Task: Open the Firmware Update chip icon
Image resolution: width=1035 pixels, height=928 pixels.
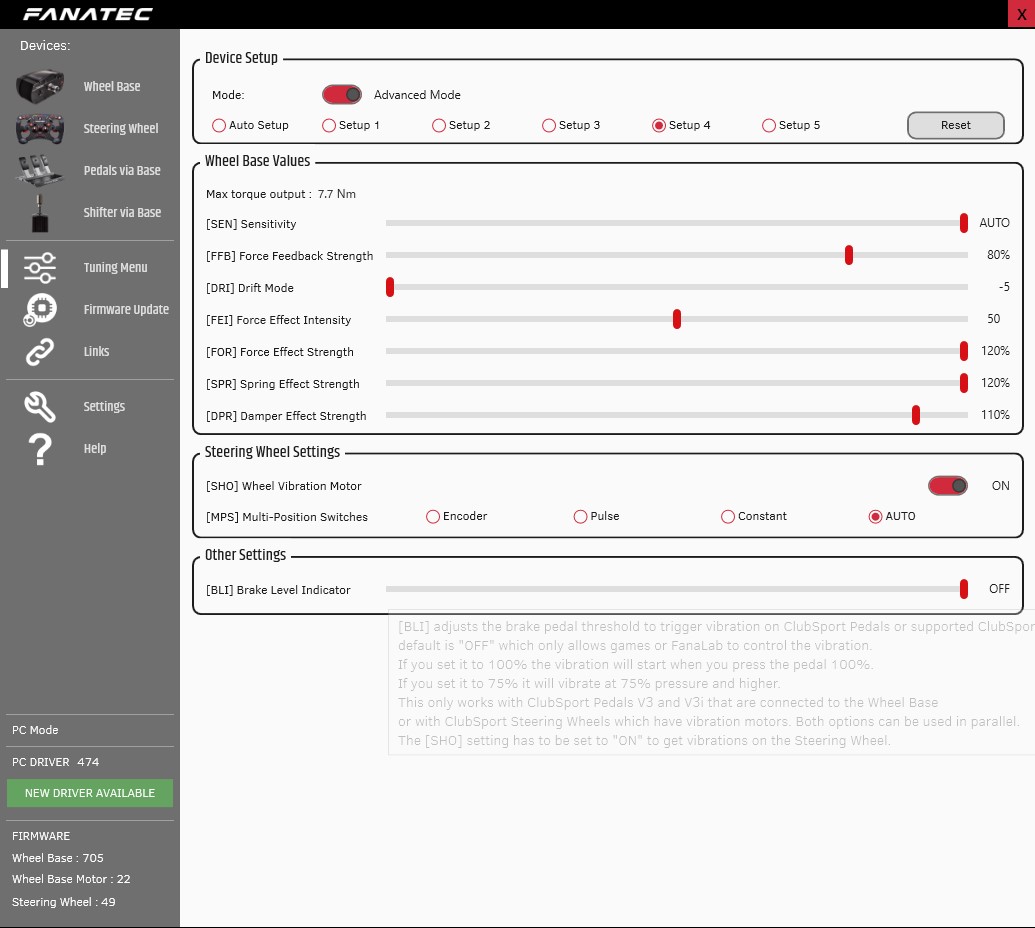Action: click(x=40, y=310)
